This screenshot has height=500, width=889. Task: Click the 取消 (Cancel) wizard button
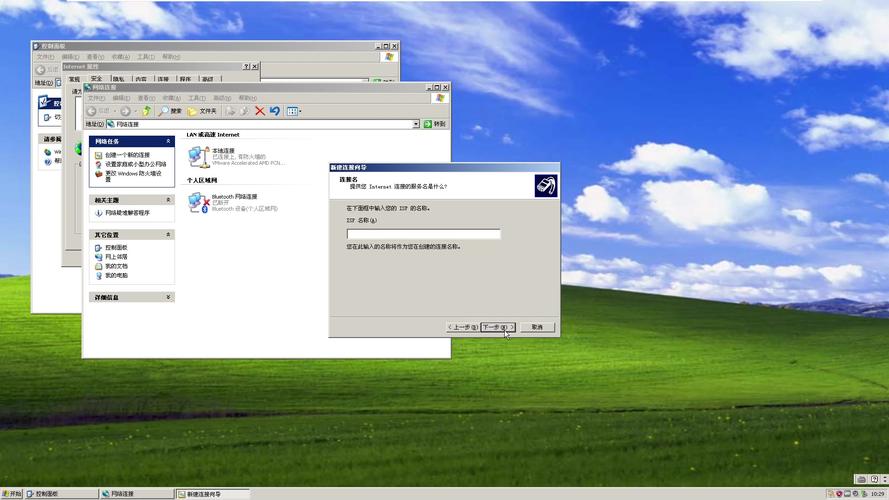coord(537,327)
